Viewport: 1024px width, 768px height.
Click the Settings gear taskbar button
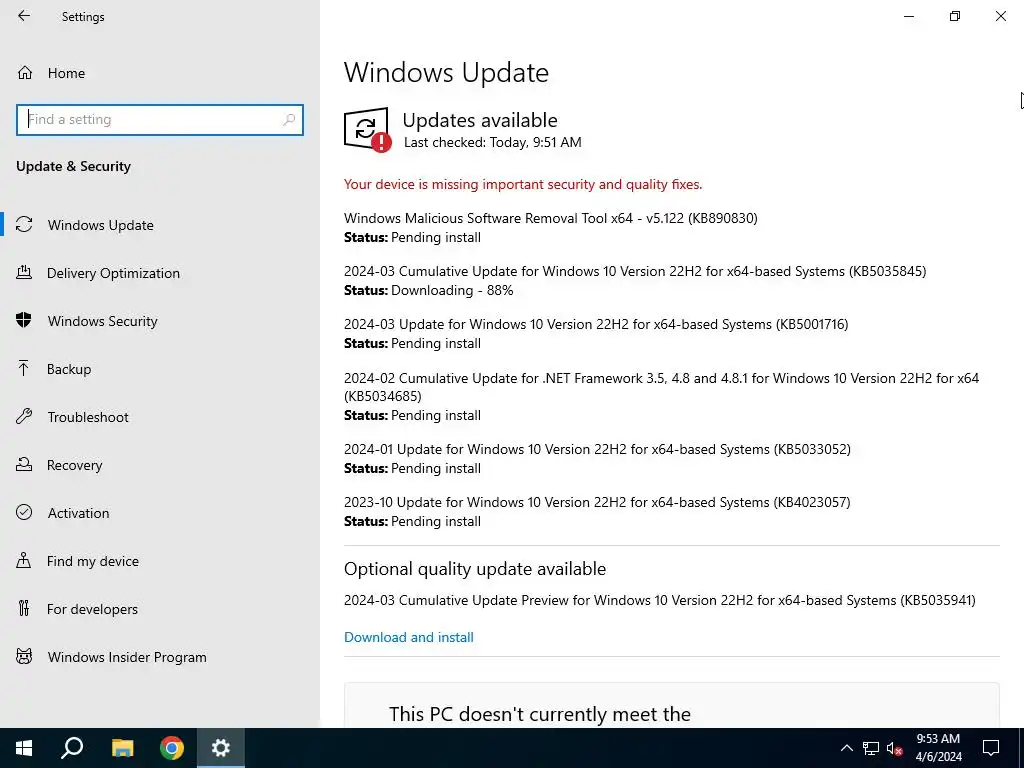[x=221, y=748]
